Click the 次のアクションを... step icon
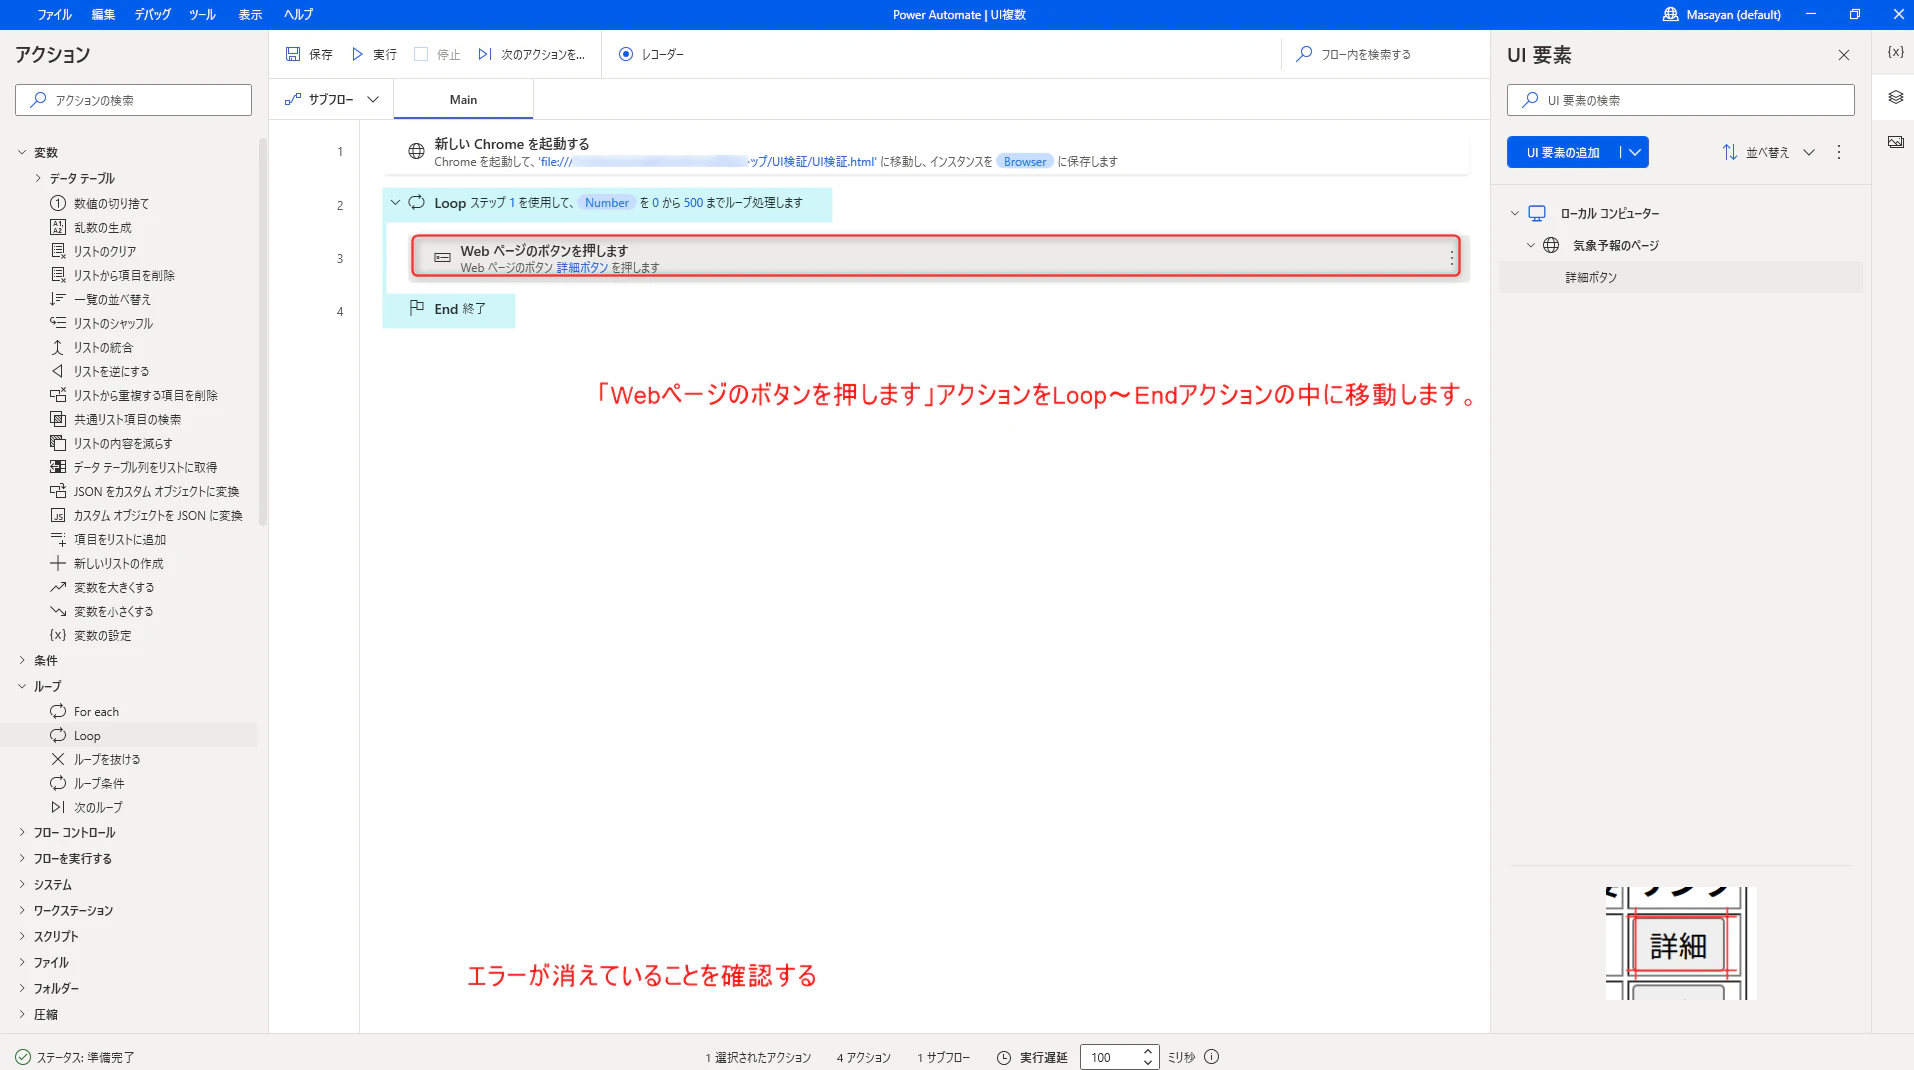This screenshot has height=1070, width=1914. 485,54
